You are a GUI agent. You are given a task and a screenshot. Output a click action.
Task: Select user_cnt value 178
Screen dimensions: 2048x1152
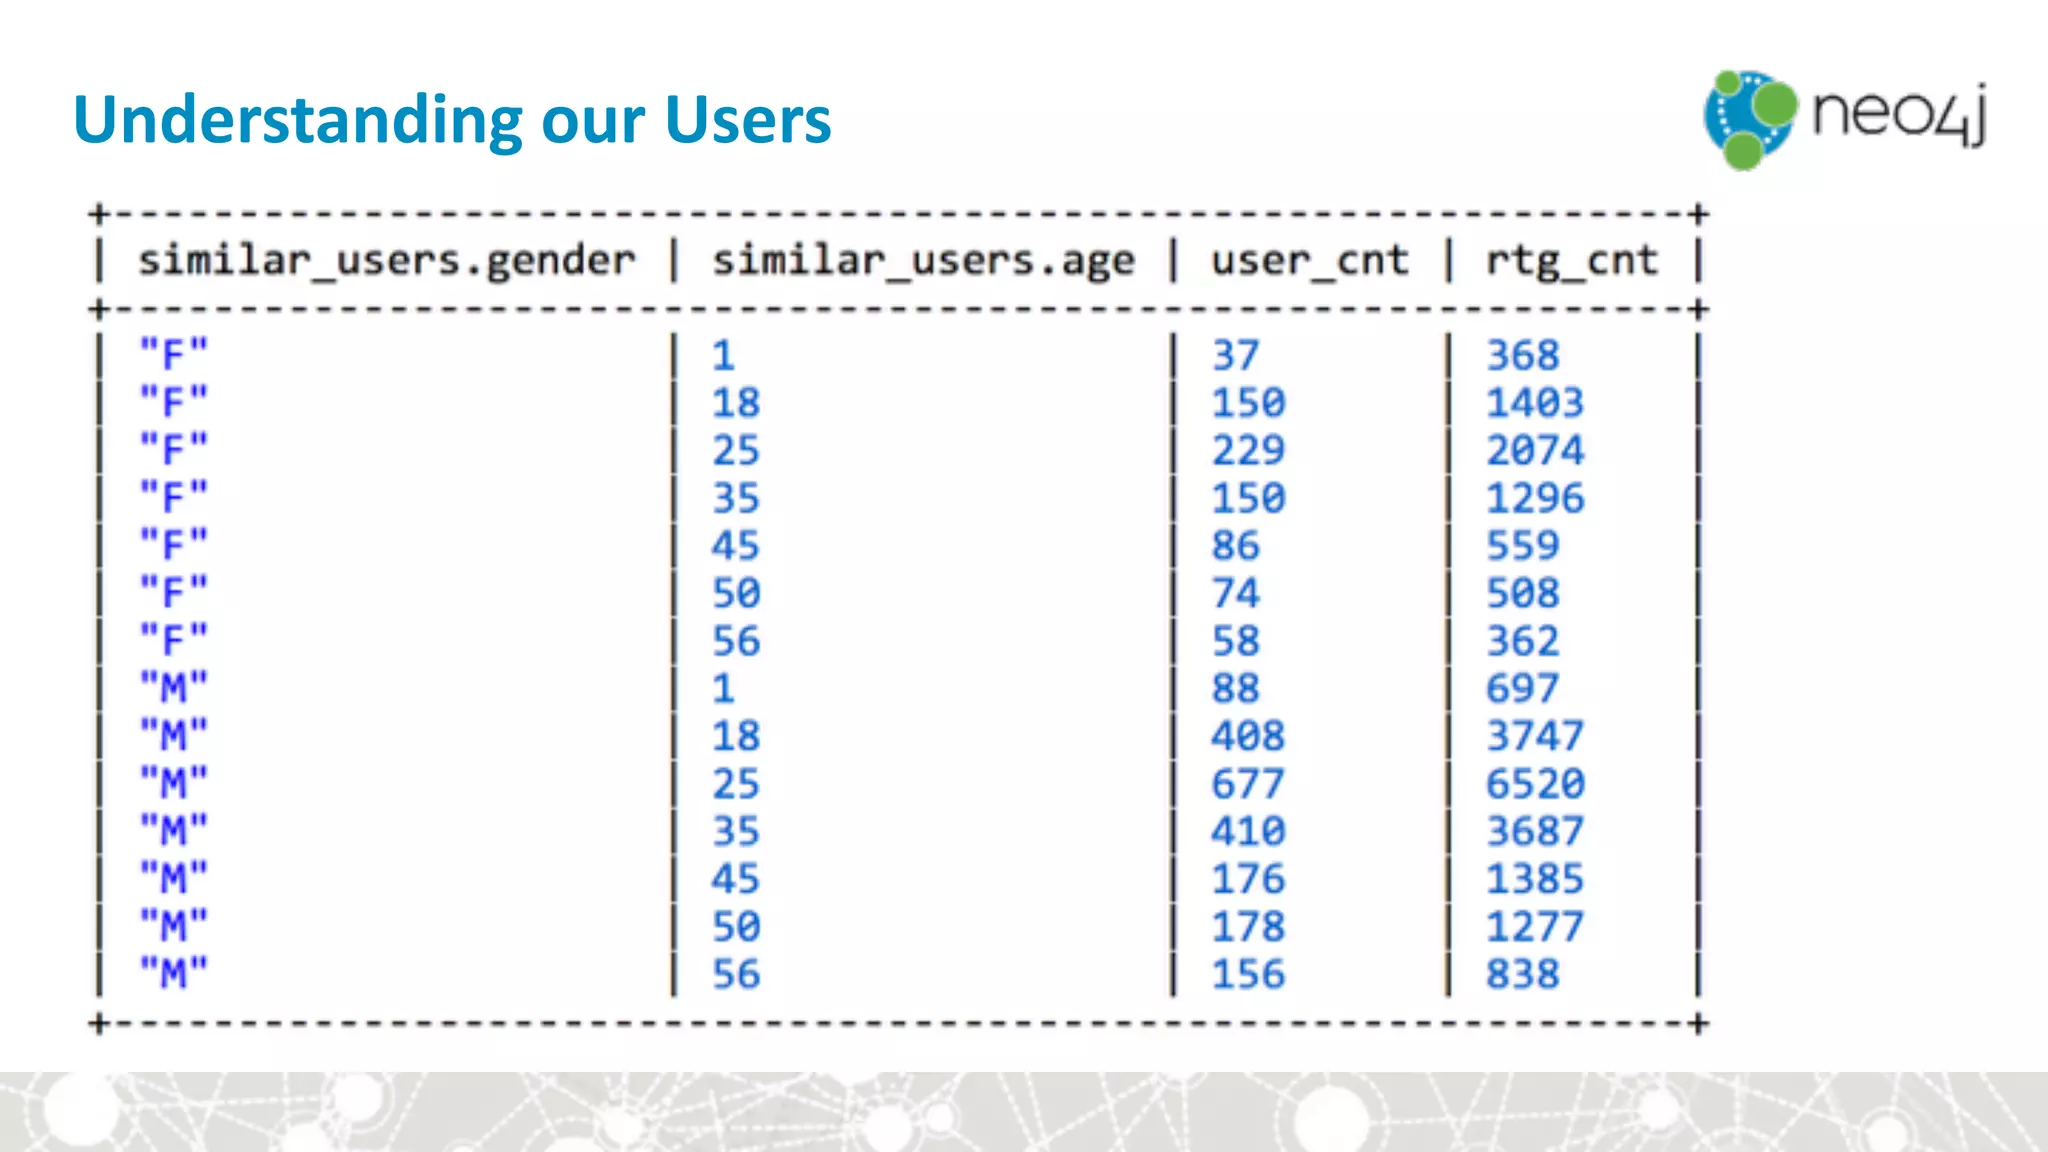(x=1248, y=927)
